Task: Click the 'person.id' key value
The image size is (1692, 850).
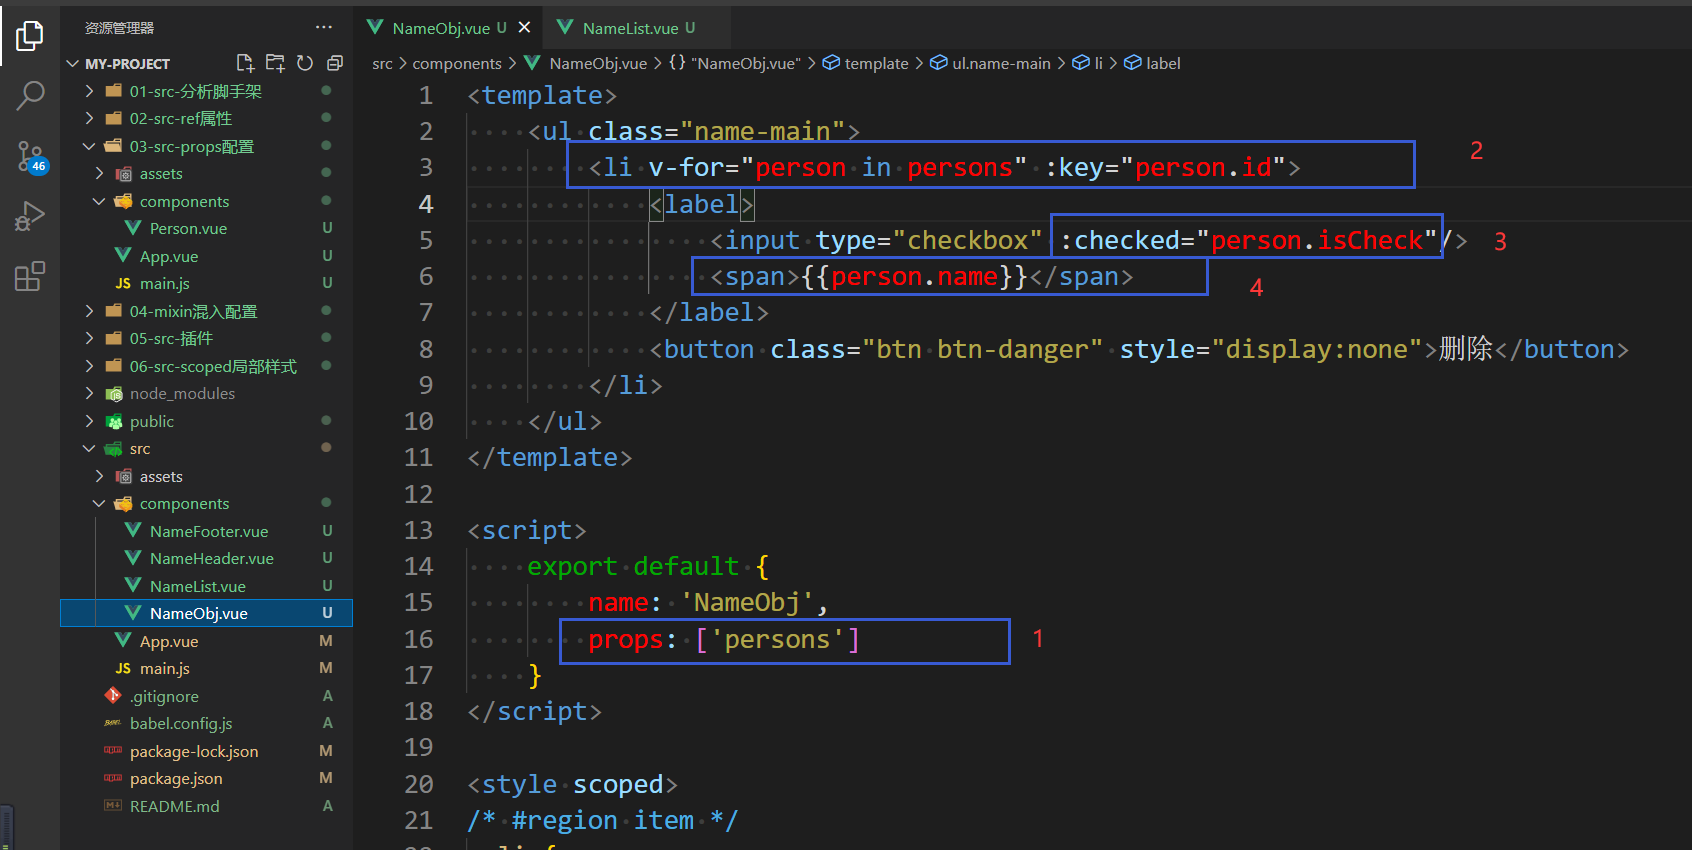Action: point(1203,167)
